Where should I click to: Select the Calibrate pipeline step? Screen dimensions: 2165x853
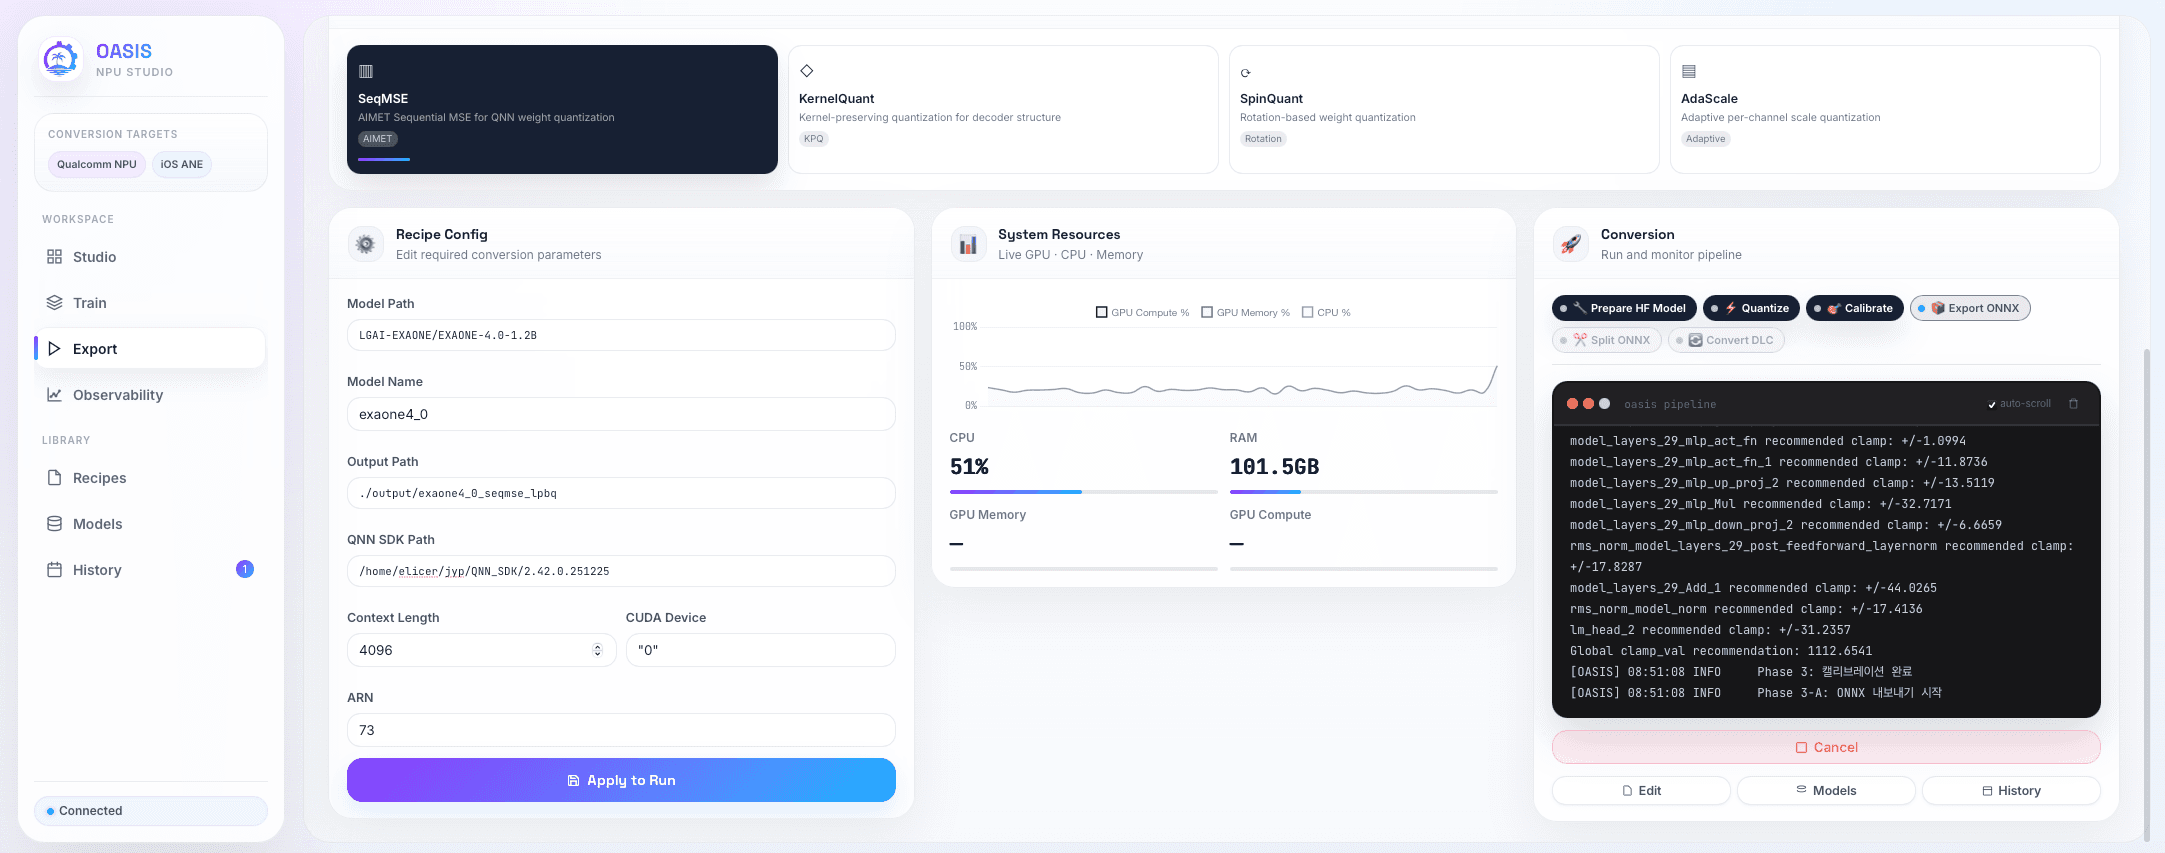[x=1855, y=308]
